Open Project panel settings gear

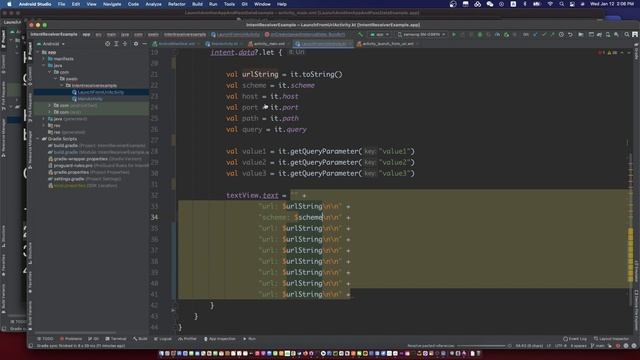(x=136, y=44)
